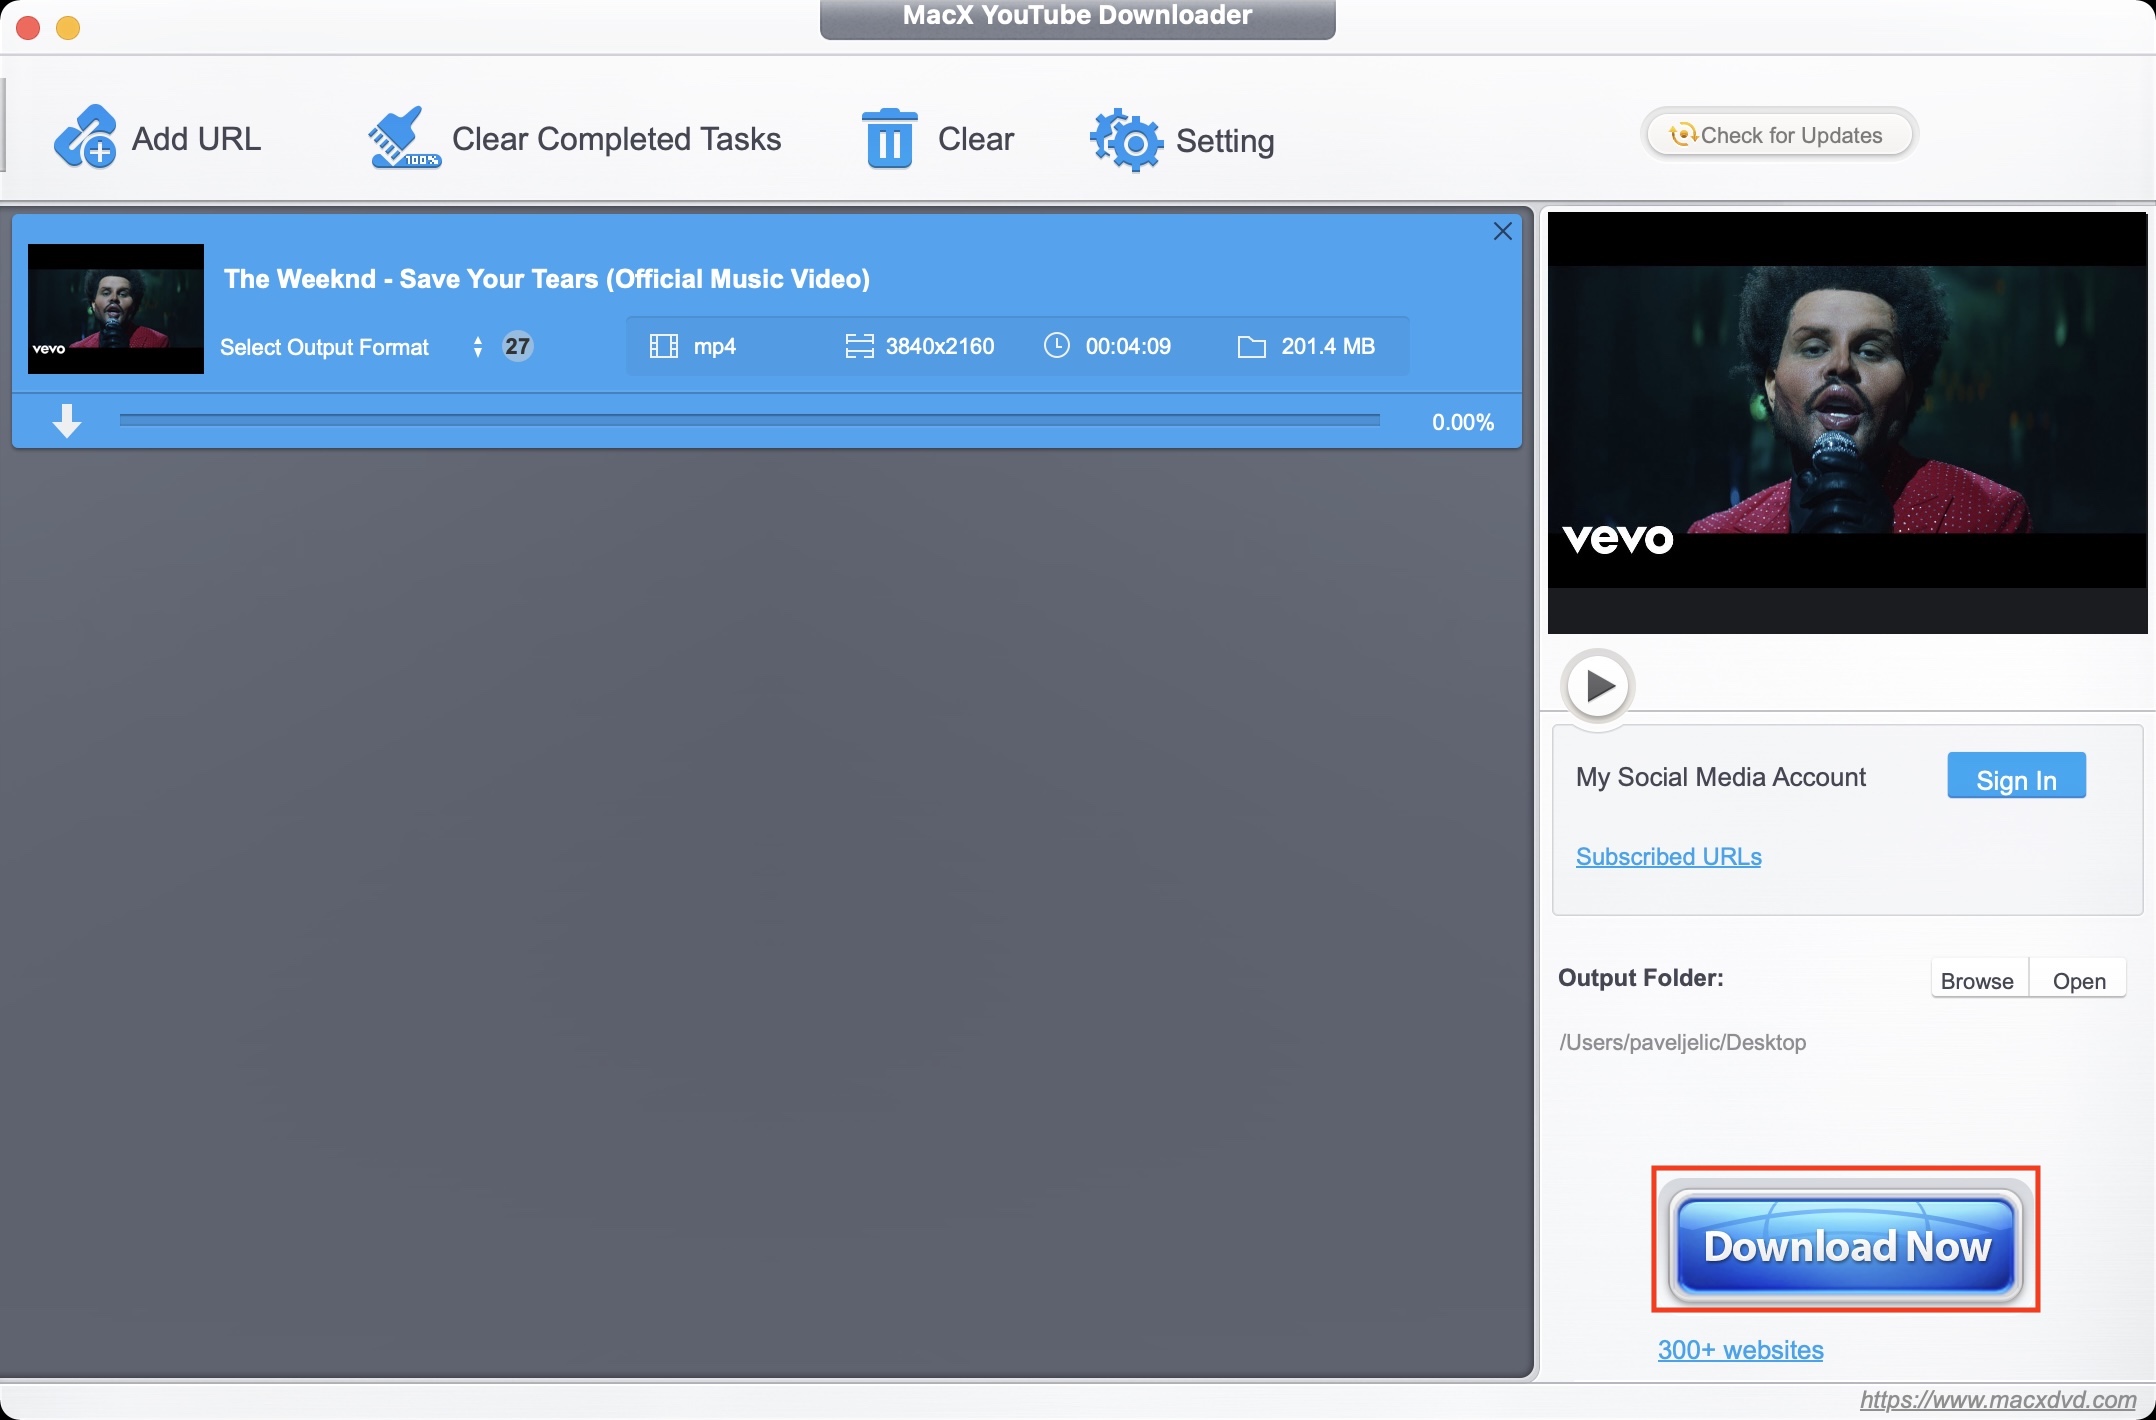Open the Setting gear icon

tap(1126, 139)
